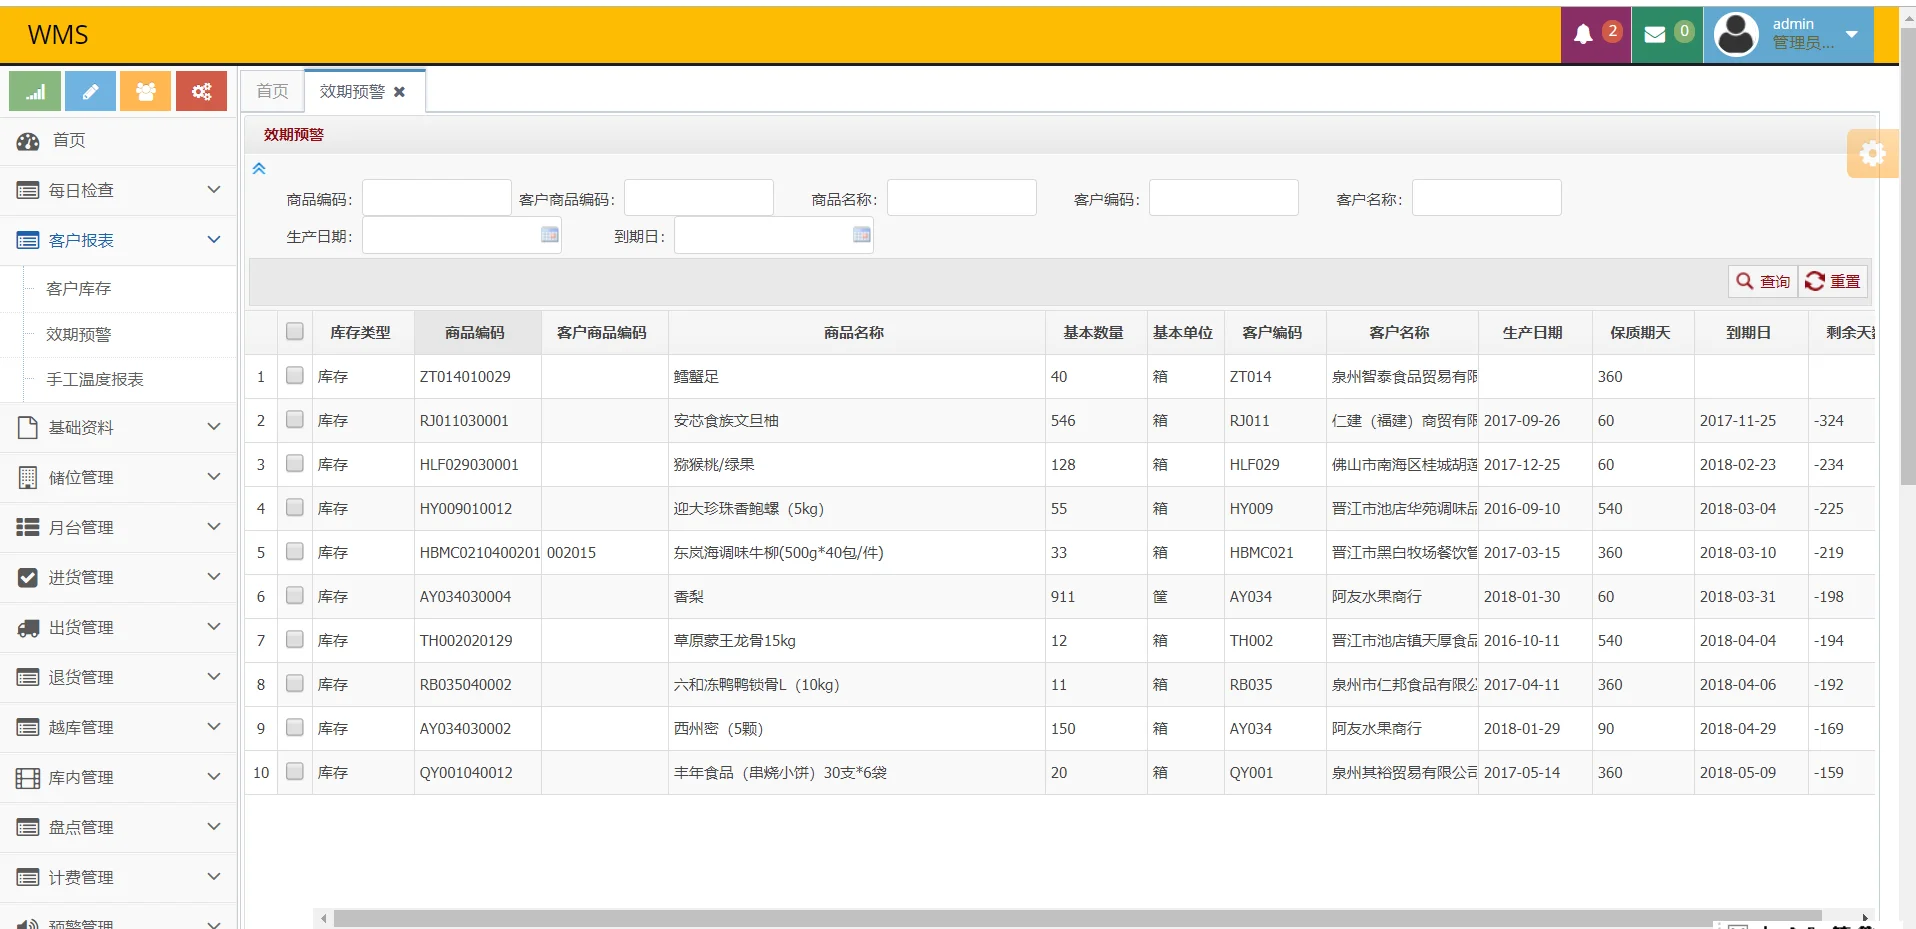The height and width of the screenshot is (929, 1916).
Task: Click the blue pencil edit icon
Action: [x=89, y=91]
